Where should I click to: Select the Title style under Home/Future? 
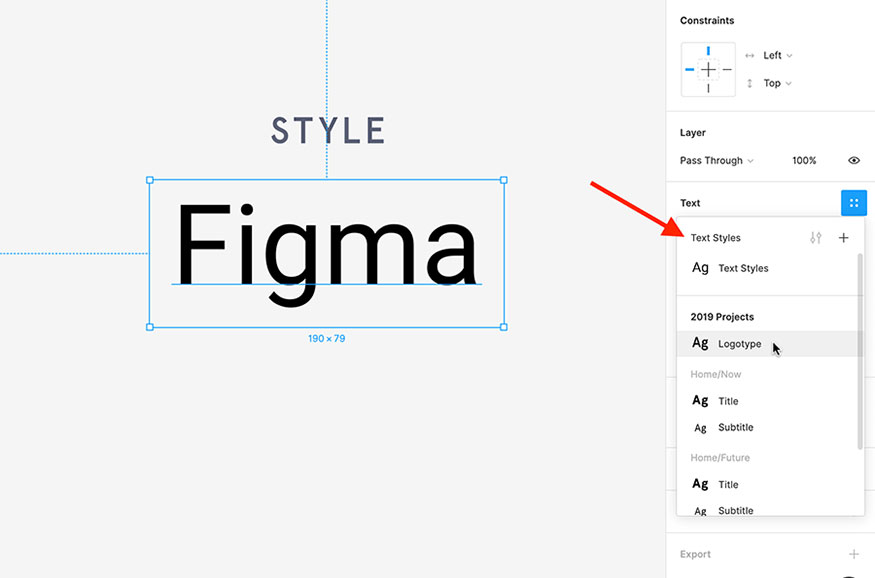coord(729,484)
